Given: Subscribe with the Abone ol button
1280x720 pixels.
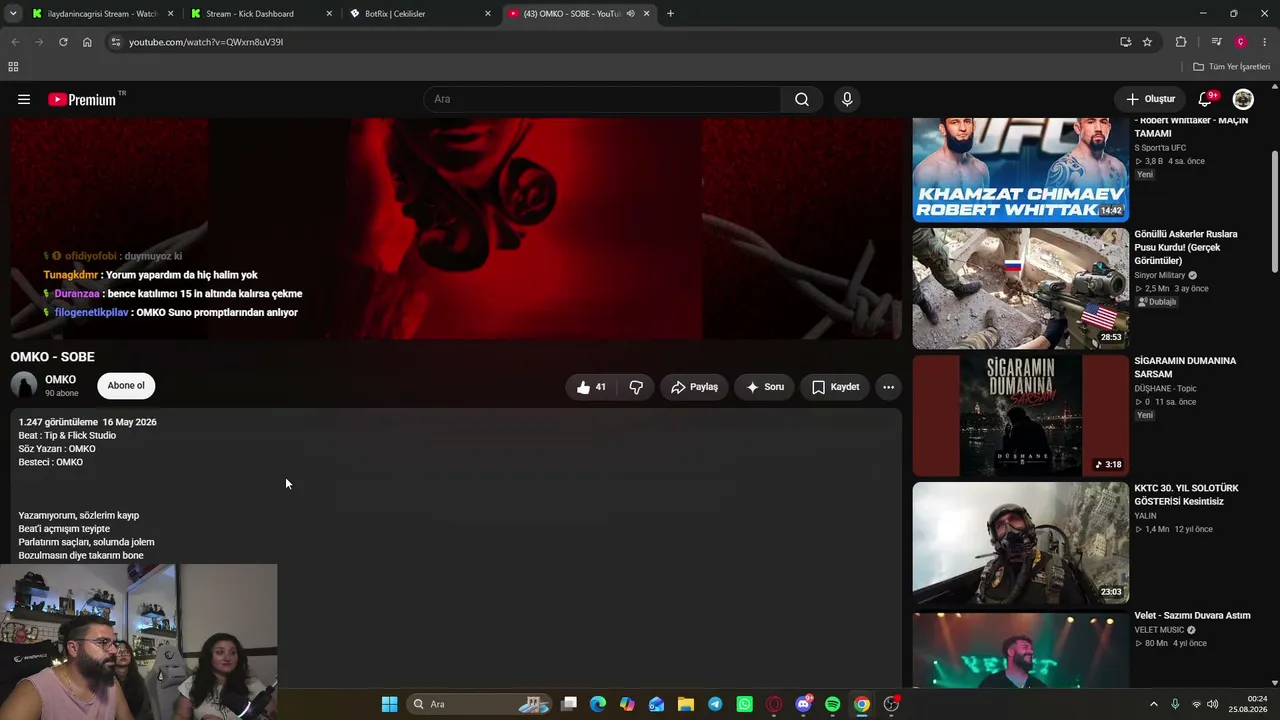Looking at the screenshot, I should tap(126, 386).
